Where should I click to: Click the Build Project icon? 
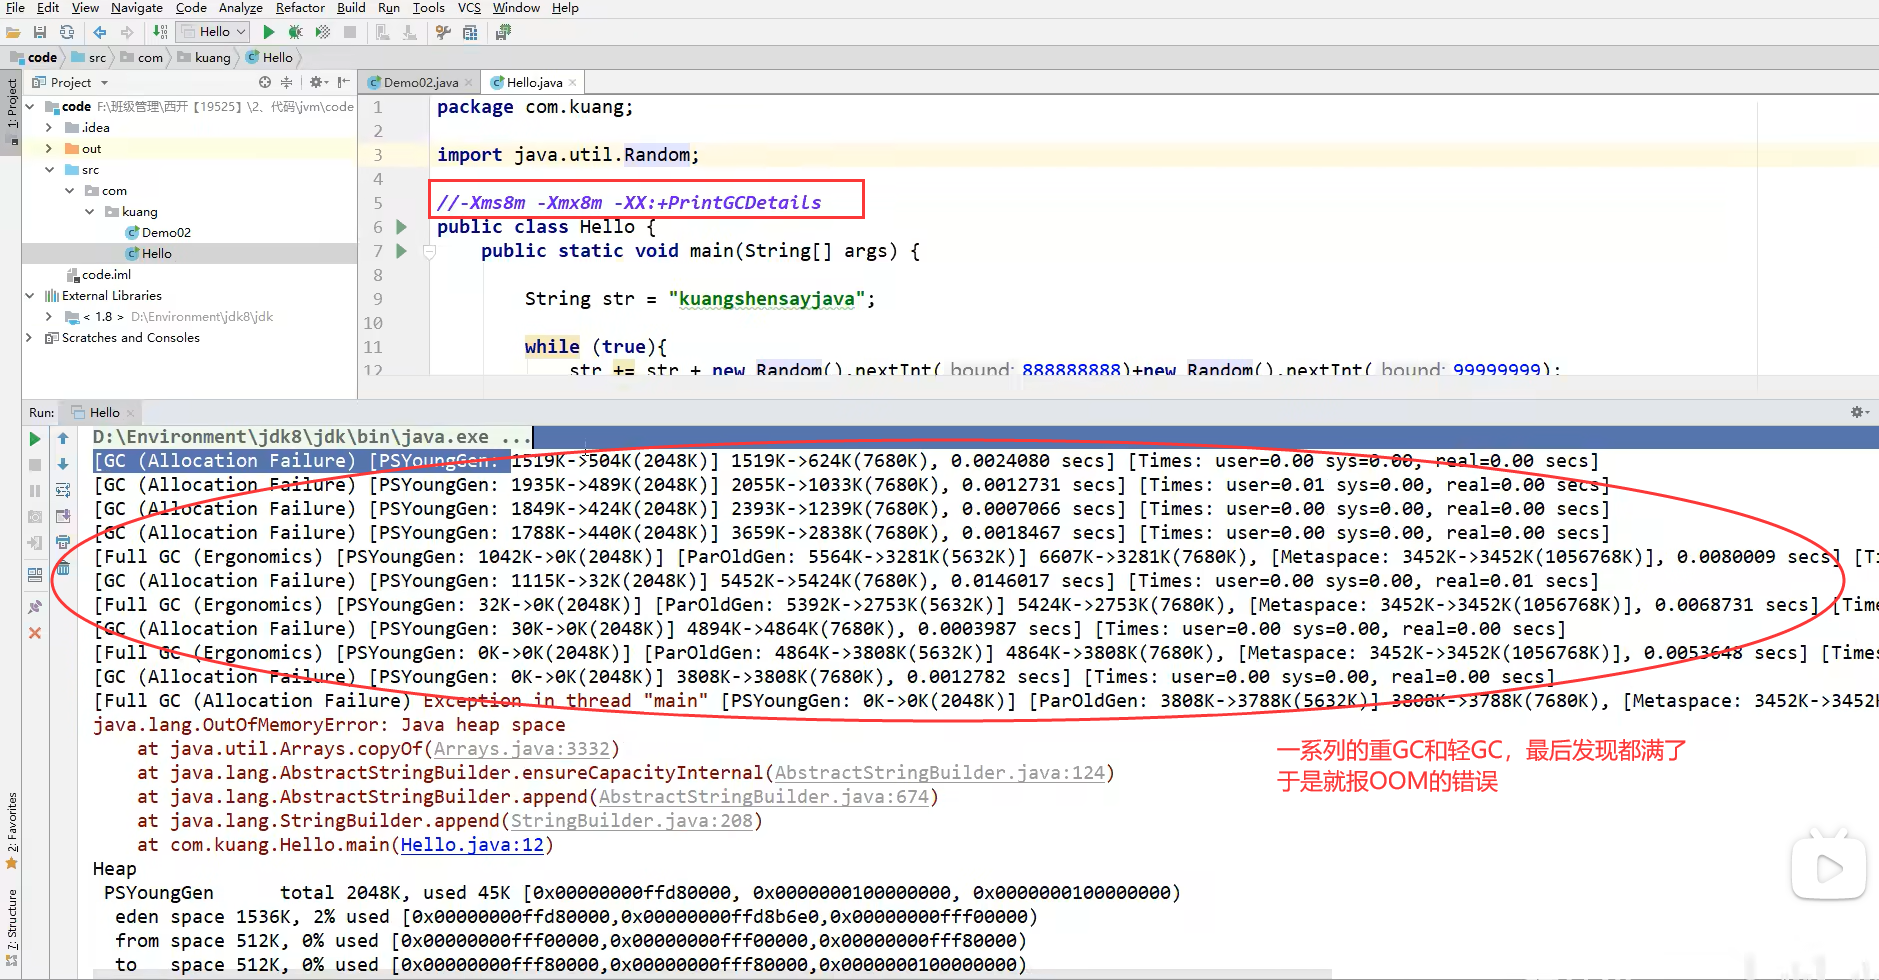point(160,32)
